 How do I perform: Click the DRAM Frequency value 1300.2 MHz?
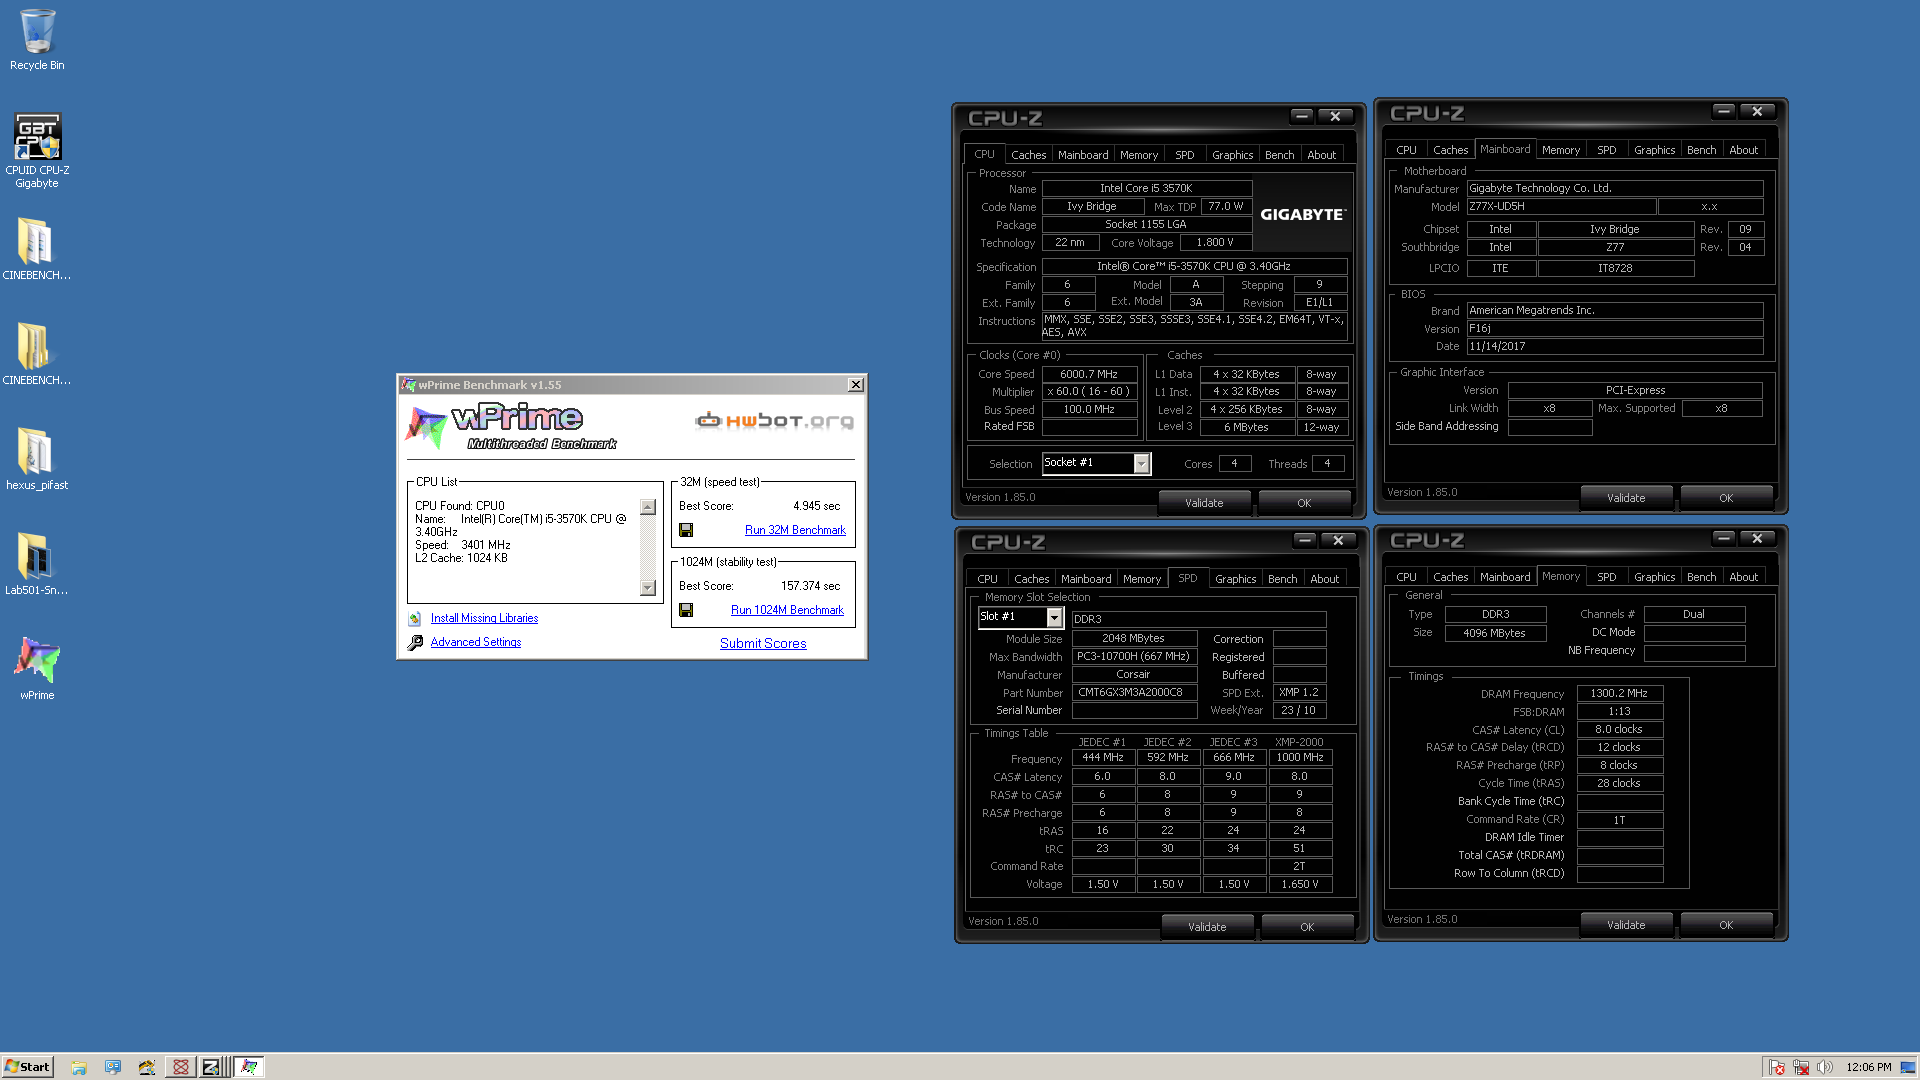[1619, 693]
